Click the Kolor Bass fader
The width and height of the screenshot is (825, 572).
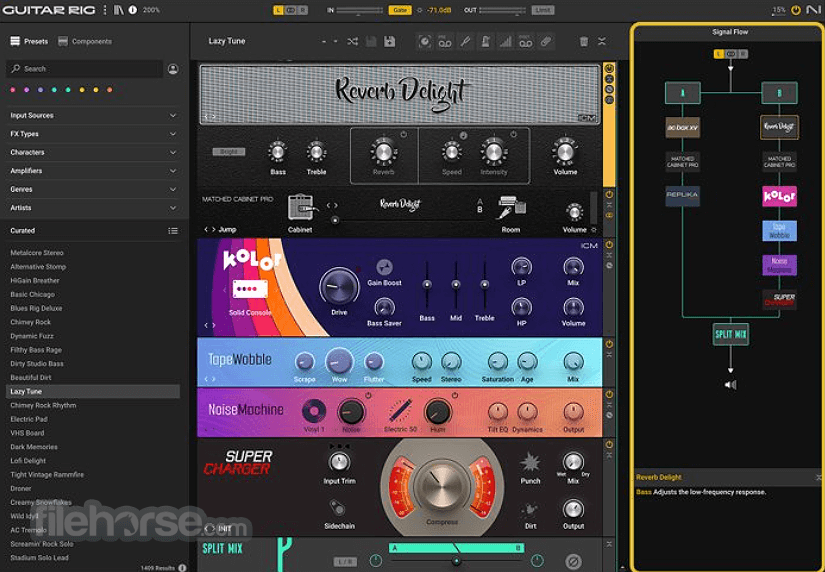427,285
